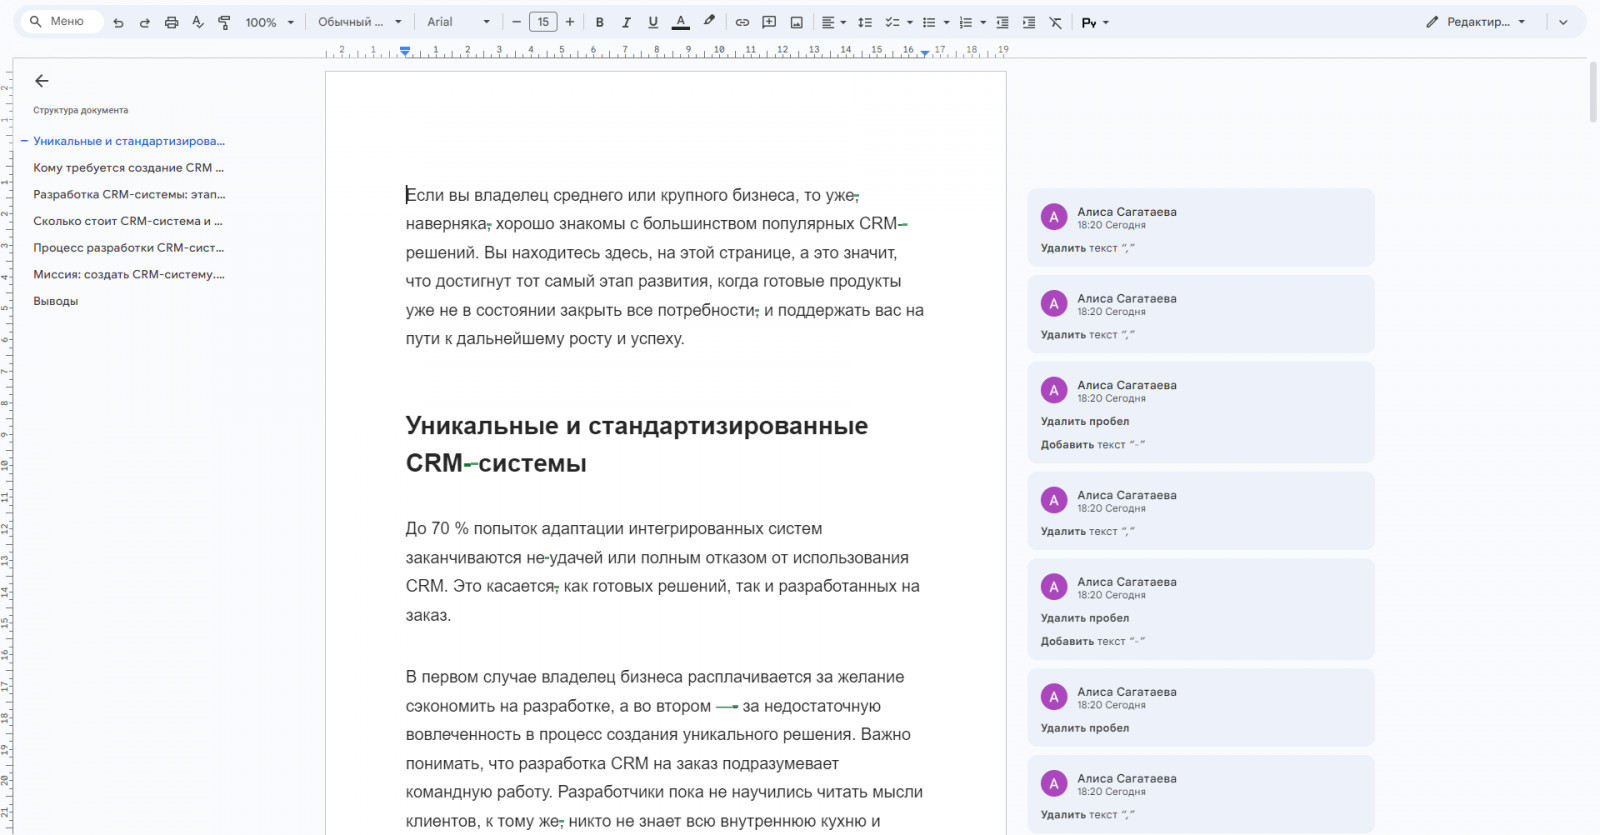
Task: Redo the last undone action
Action: tap(145, 22)
